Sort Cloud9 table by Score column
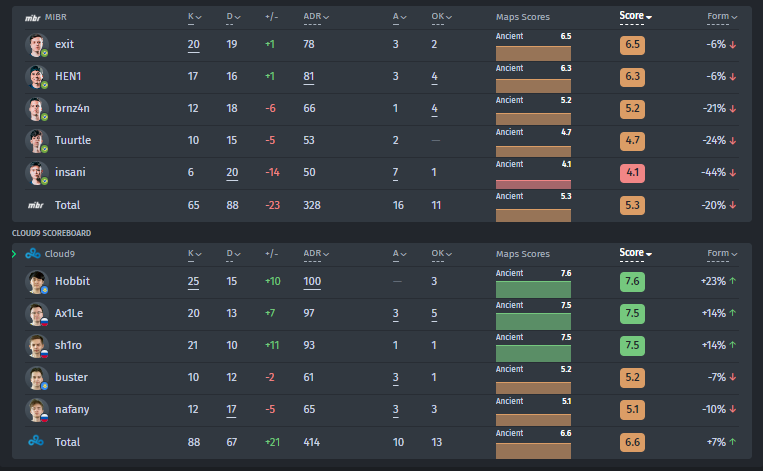This screenshot has height=471, width=763. (x=636, y=253)
